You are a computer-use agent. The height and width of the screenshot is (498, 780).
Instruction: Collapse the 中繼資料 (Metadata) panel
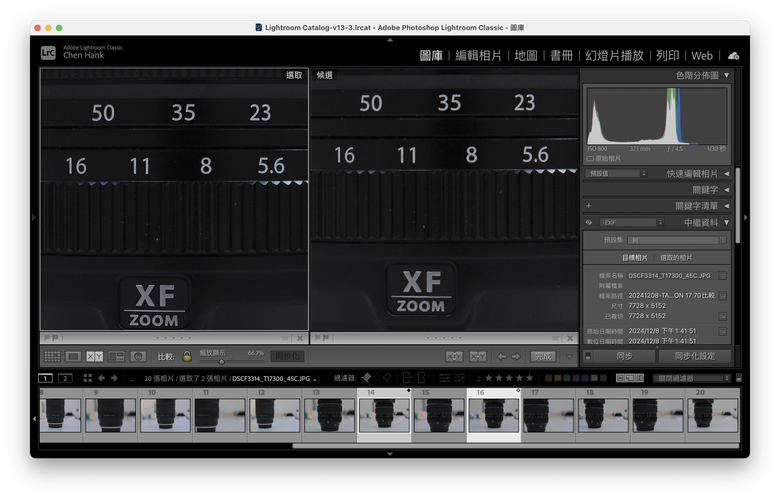tap(727, 222)
